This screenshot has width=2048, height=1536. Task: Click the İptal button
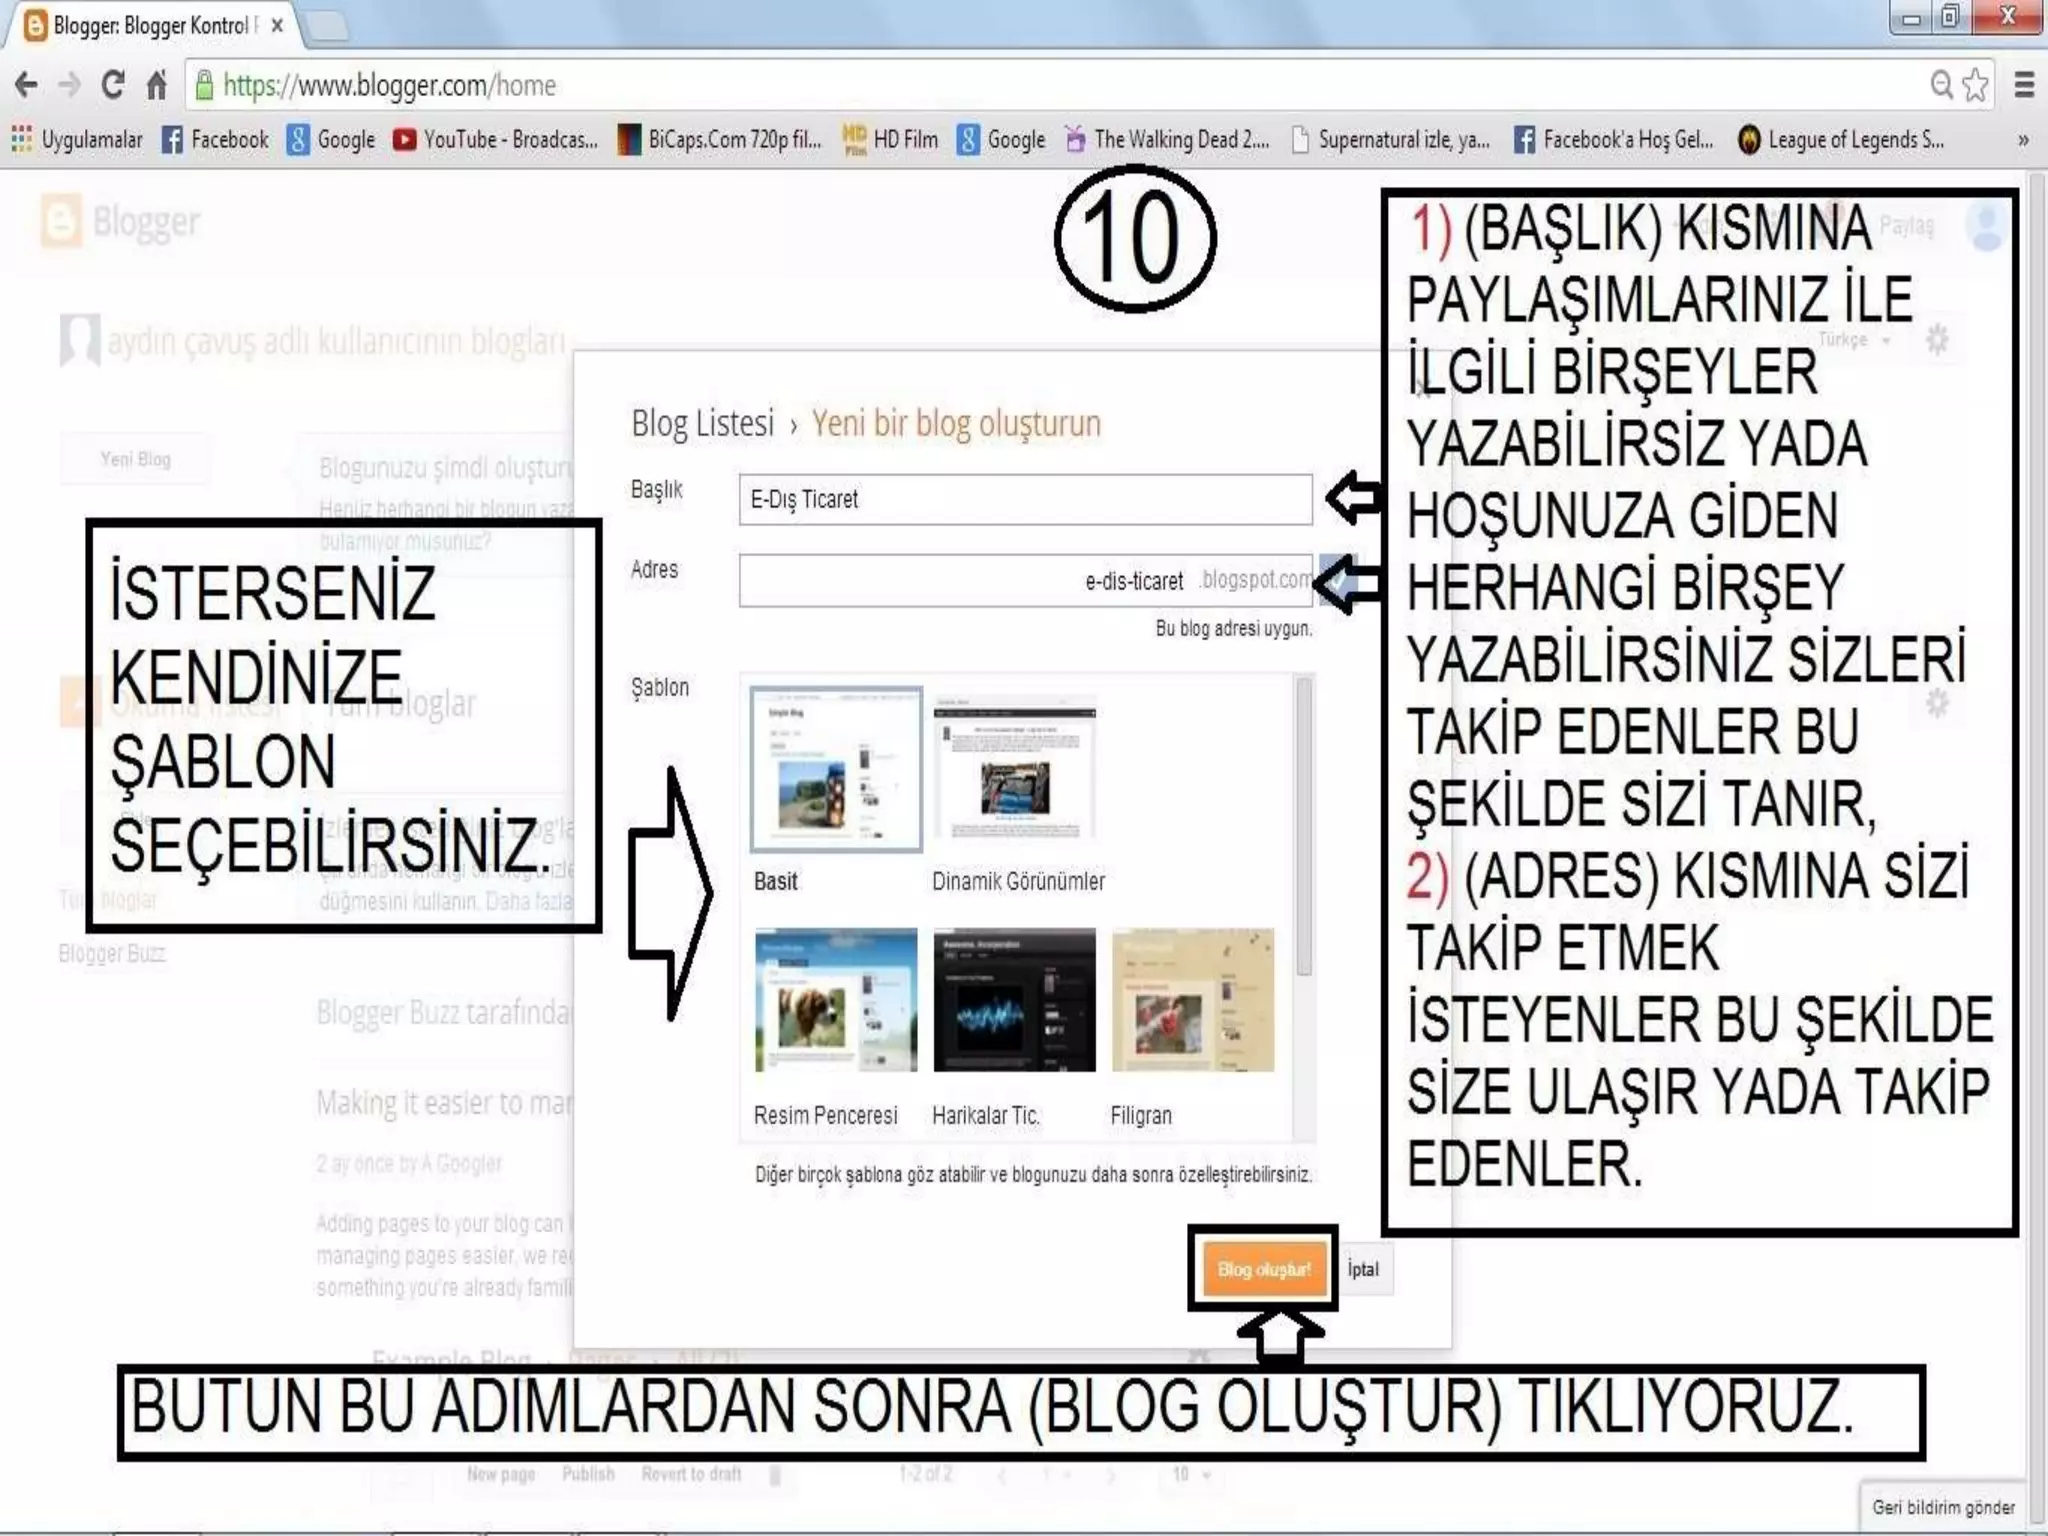[x=1363, y=1269]
